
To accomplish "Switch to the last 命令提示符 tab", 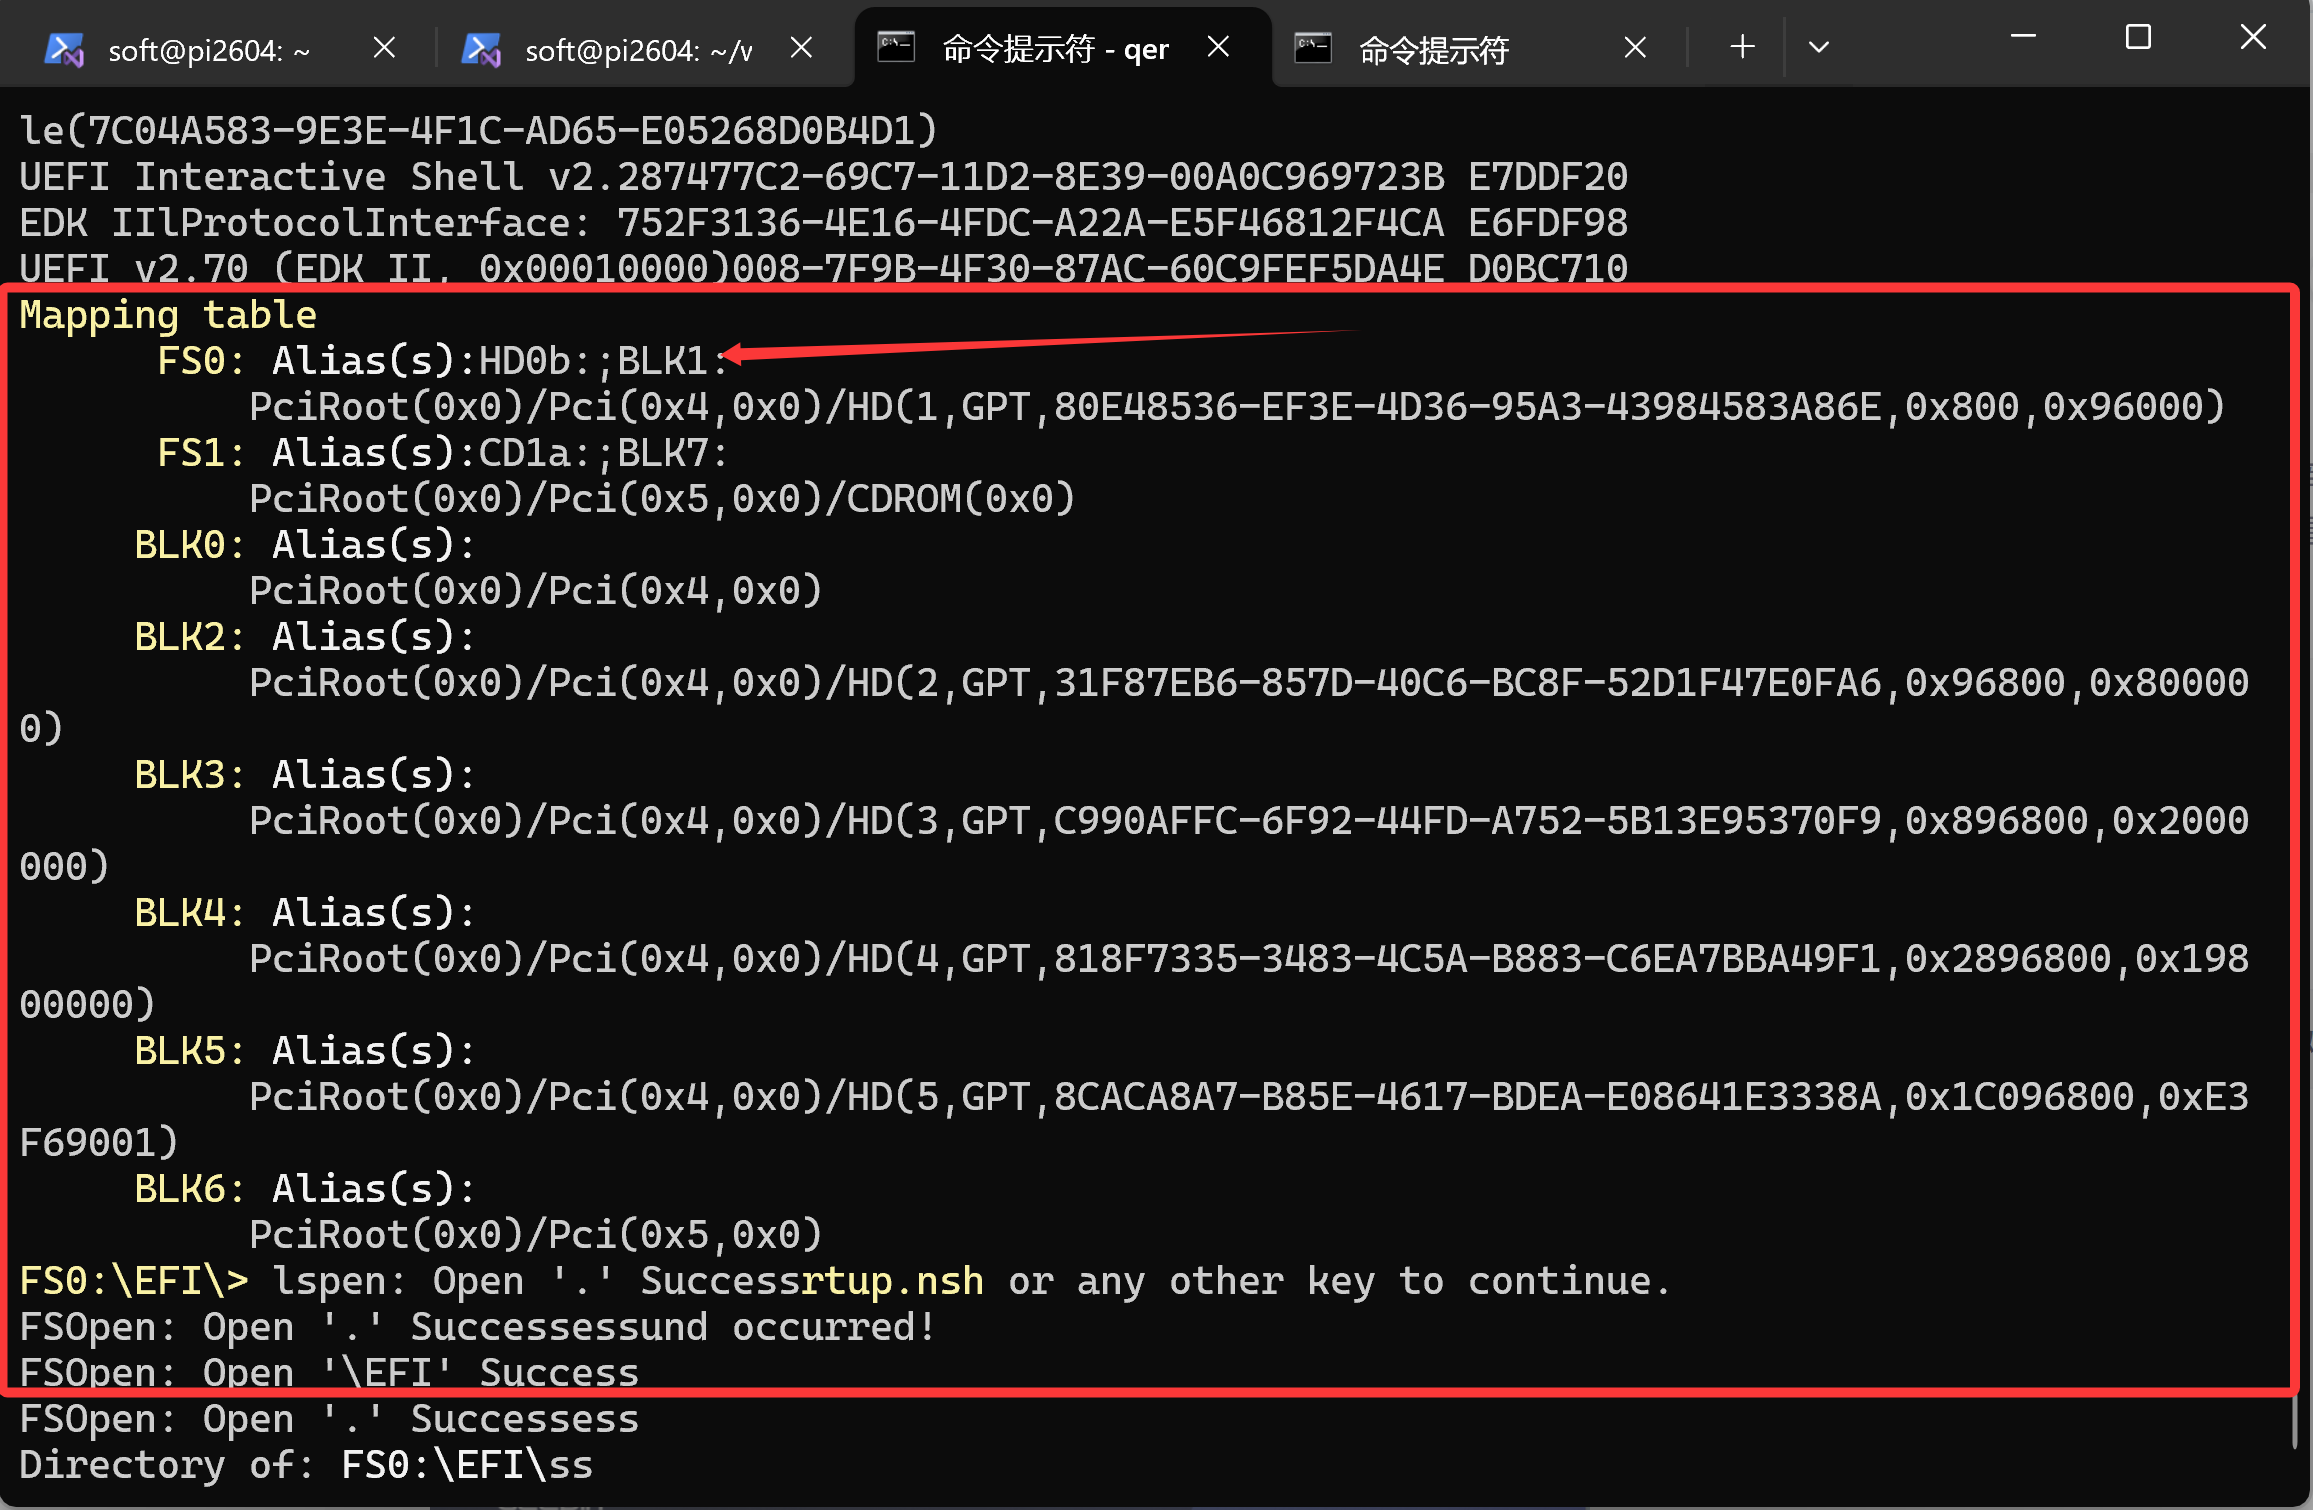I will (x=1433, y=48).
